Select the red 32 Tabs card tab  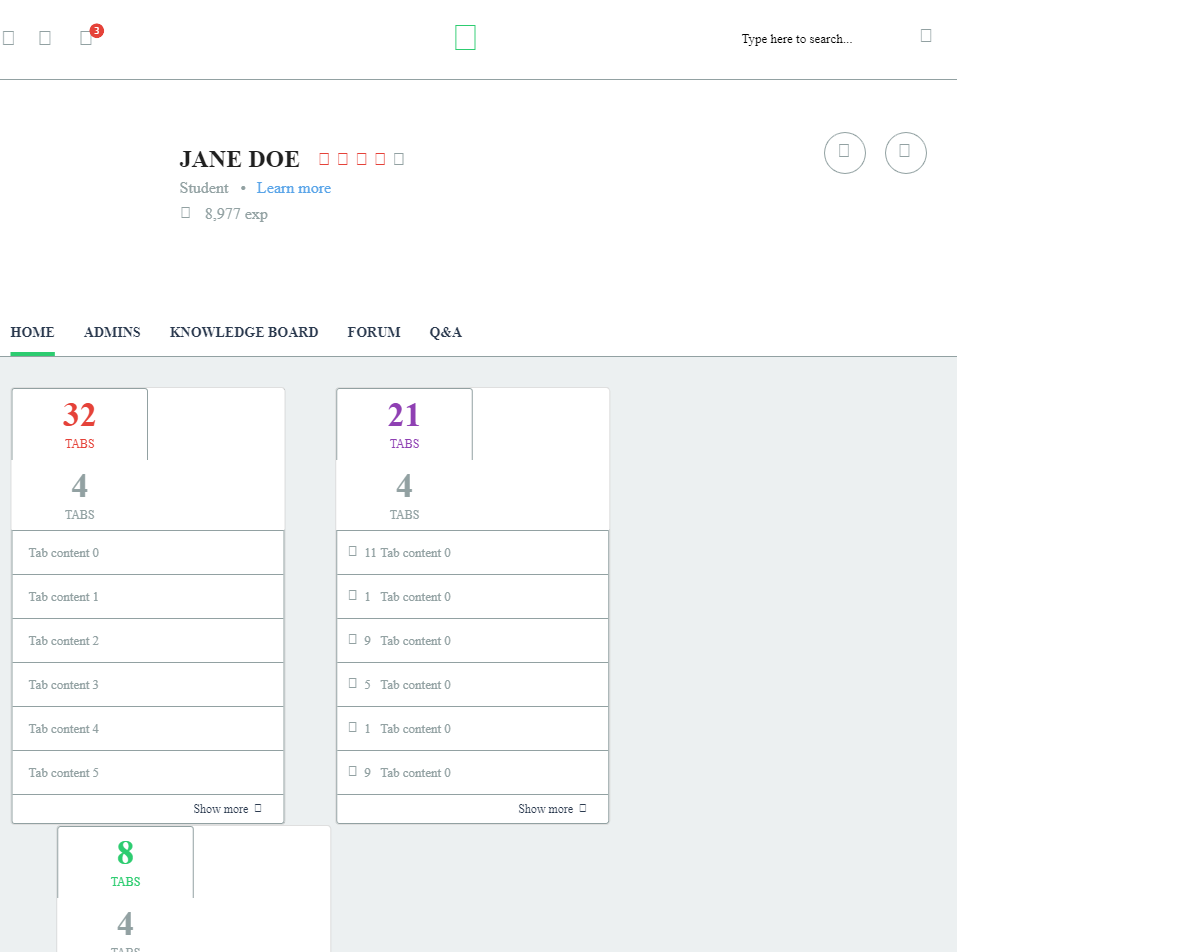80,424
